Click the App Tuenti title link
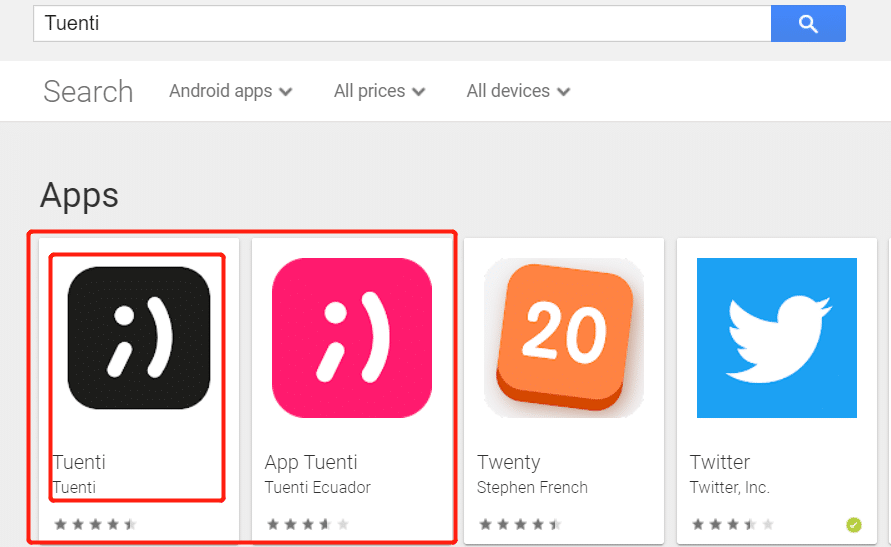Screen dimensions: 891x547 311,462
